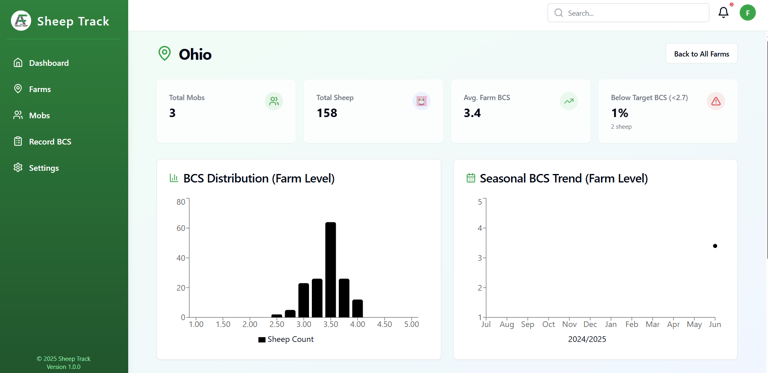
Task: Click the Below Target BCS warning icon
Action: coord(716,101)
